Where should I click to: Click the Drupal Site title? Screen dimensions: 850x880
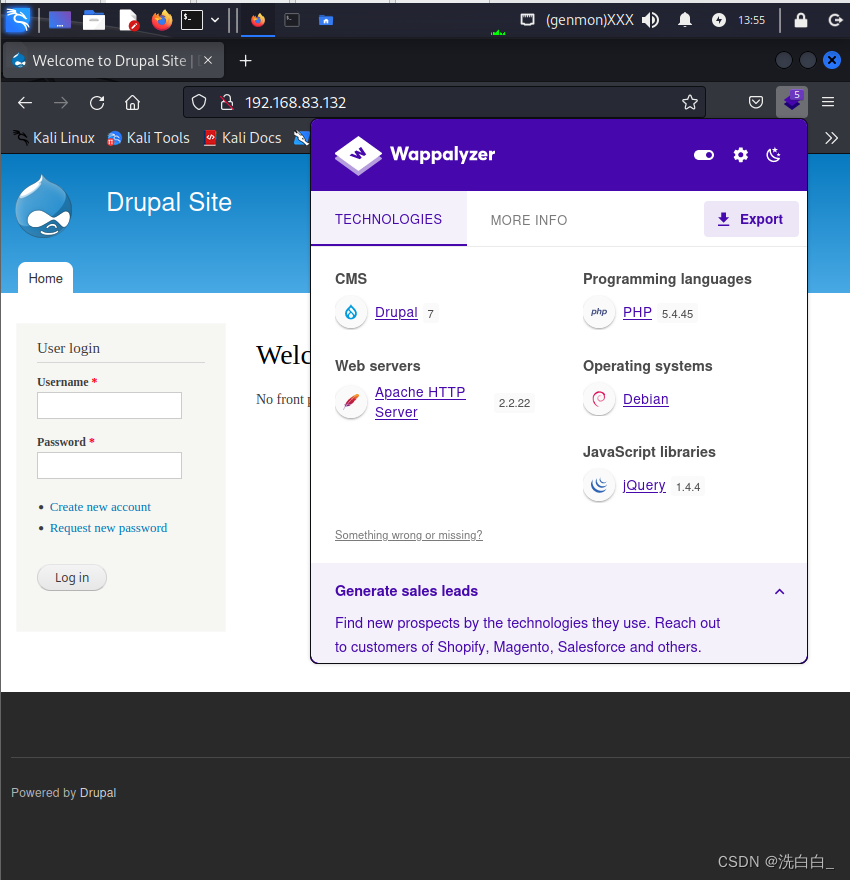169,202
